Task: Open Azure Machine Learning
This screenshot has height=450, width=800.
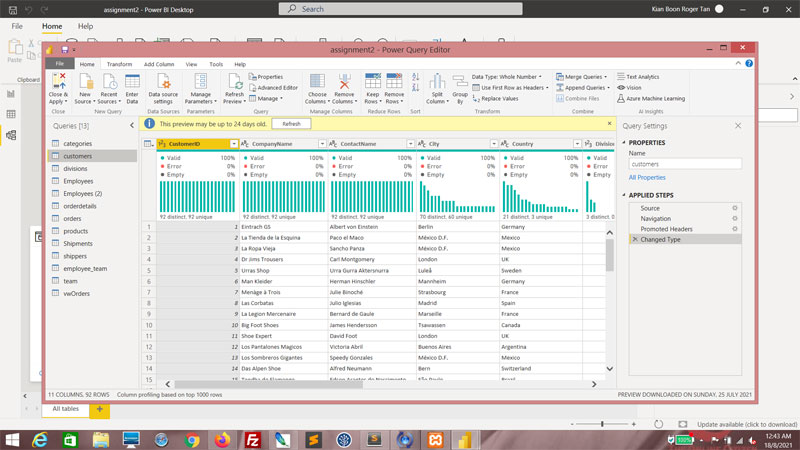Action: click(x=651, y=98)
